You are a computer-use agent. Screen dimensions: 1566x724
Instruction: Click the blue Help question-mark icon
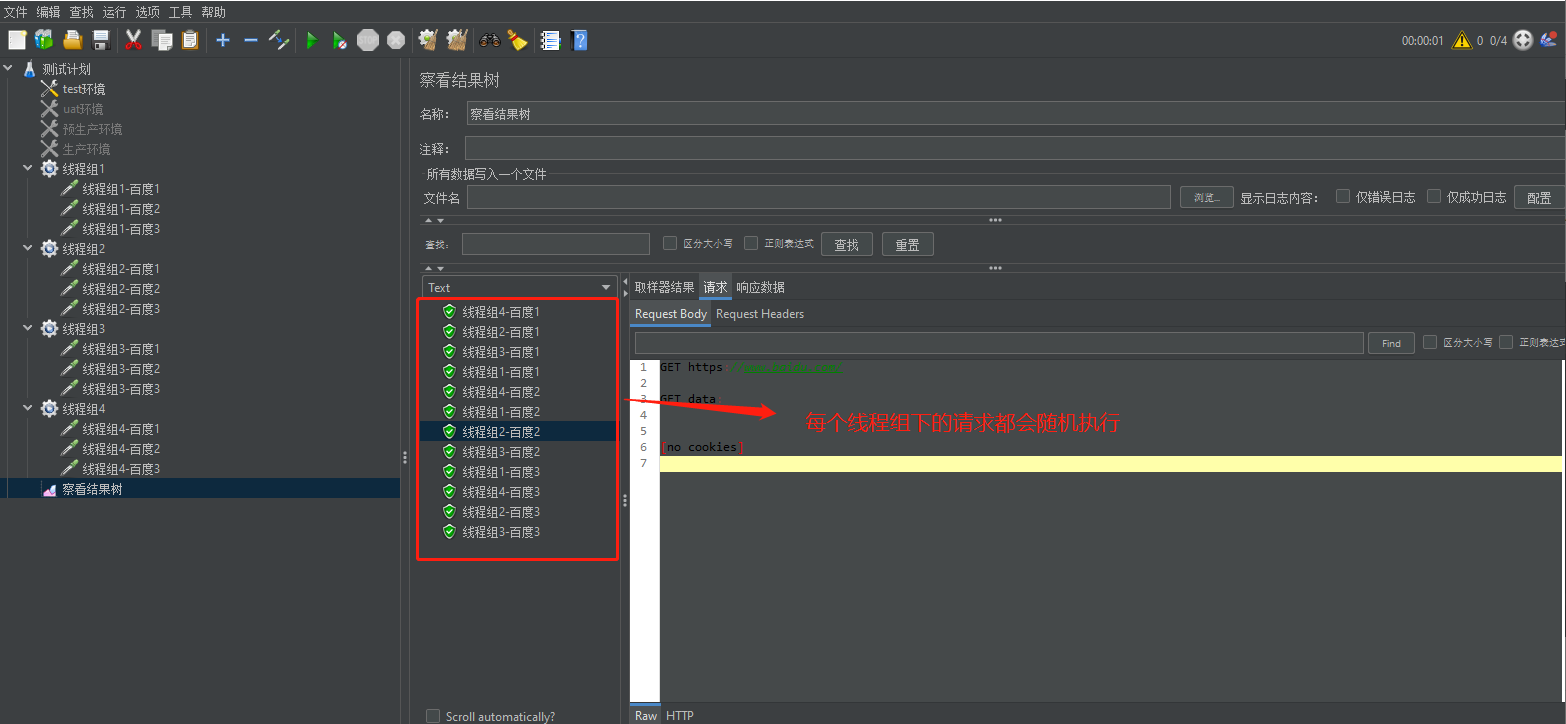tap(579, 40)
